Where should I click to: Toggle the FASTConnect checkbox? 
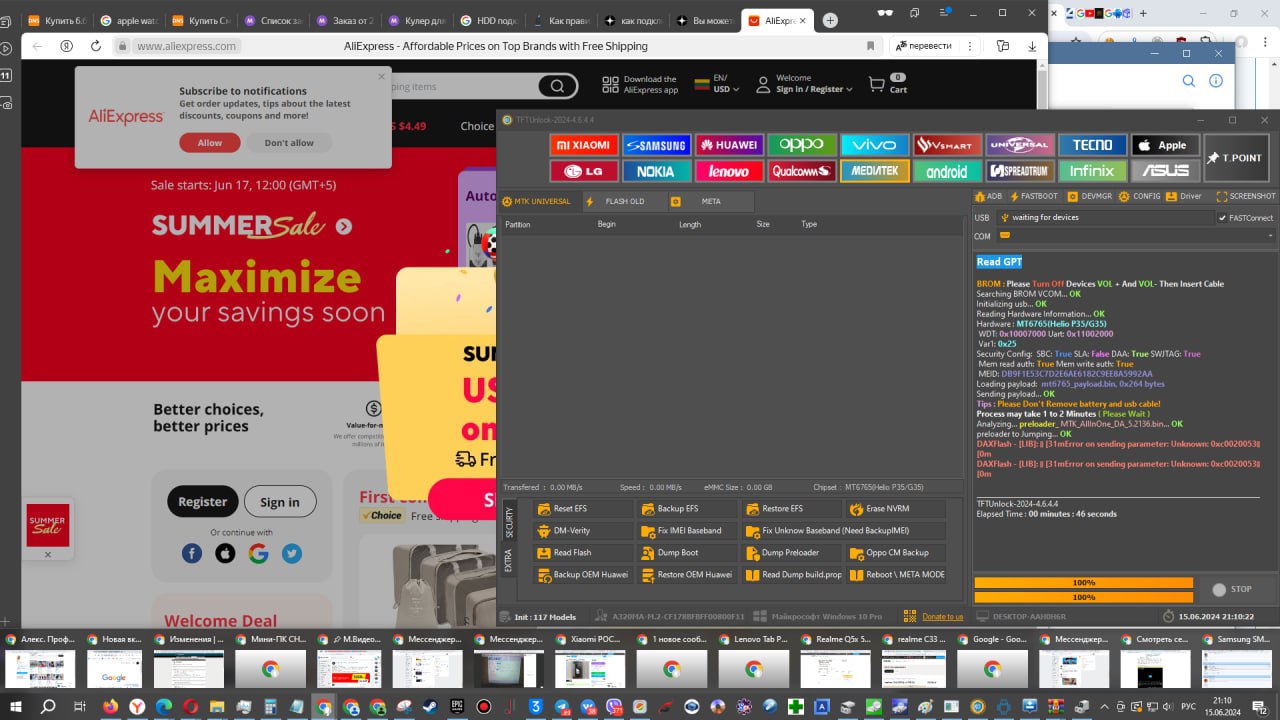[x=1222, y=218]
